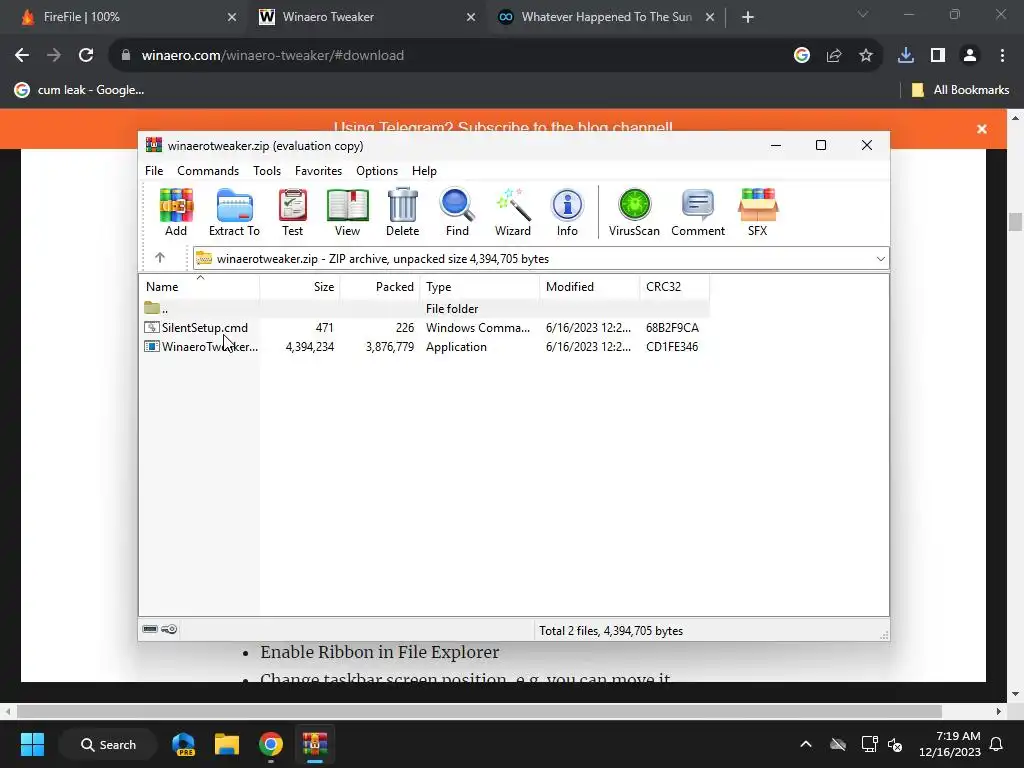Expand the archive path dropdown arrow
The image size is (1024, 768).
pos(880,259)
